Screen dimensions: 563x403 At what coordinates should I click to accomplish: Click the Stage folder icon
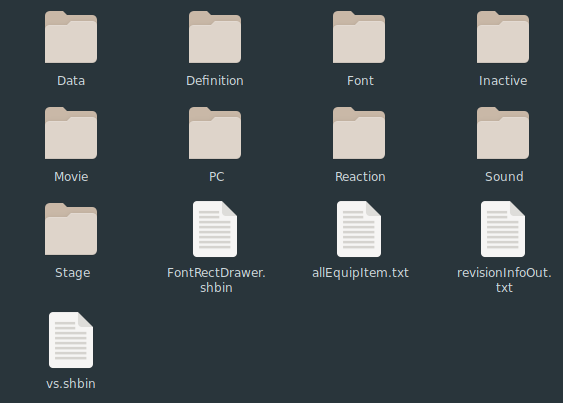point(71,229)
